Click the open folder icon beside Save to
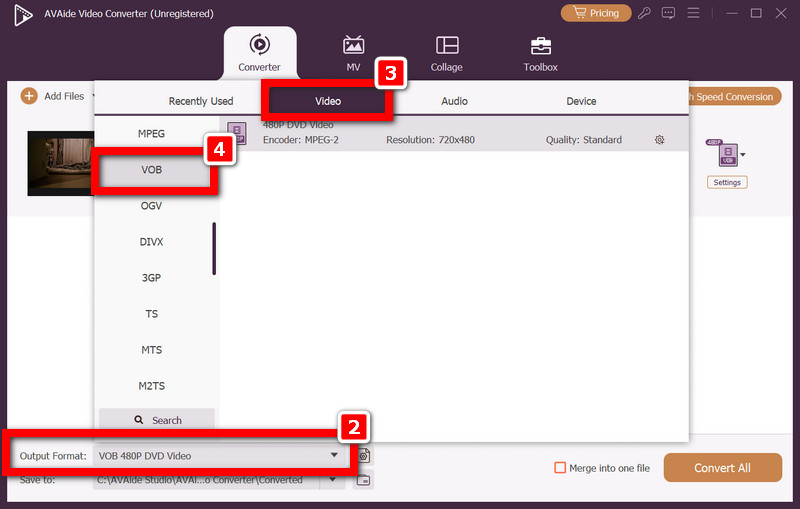The height and width of the screenshot is (509, 800). click(363, 480)
